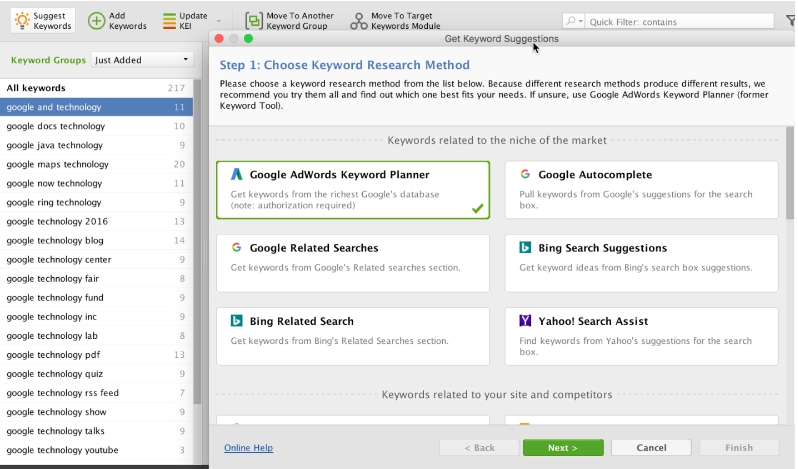Select google technology fair group
Screen dimensions: 798x469
pos(96,279)
